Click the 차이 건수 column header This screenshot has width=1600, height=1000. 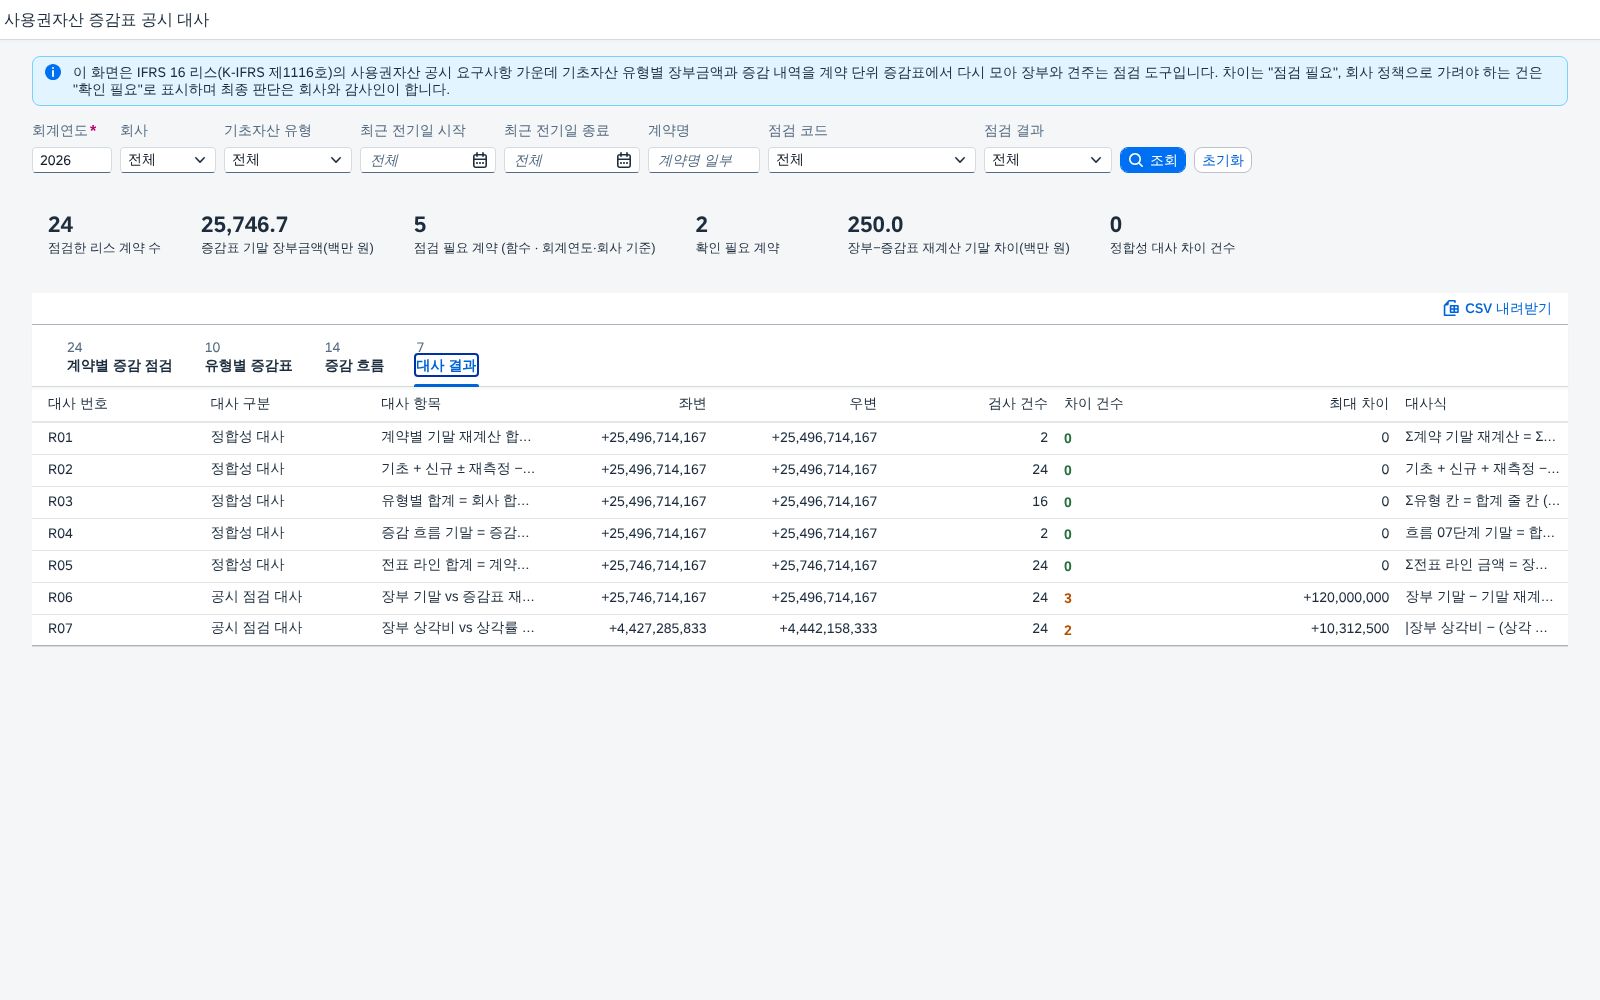coord(1094,403)
